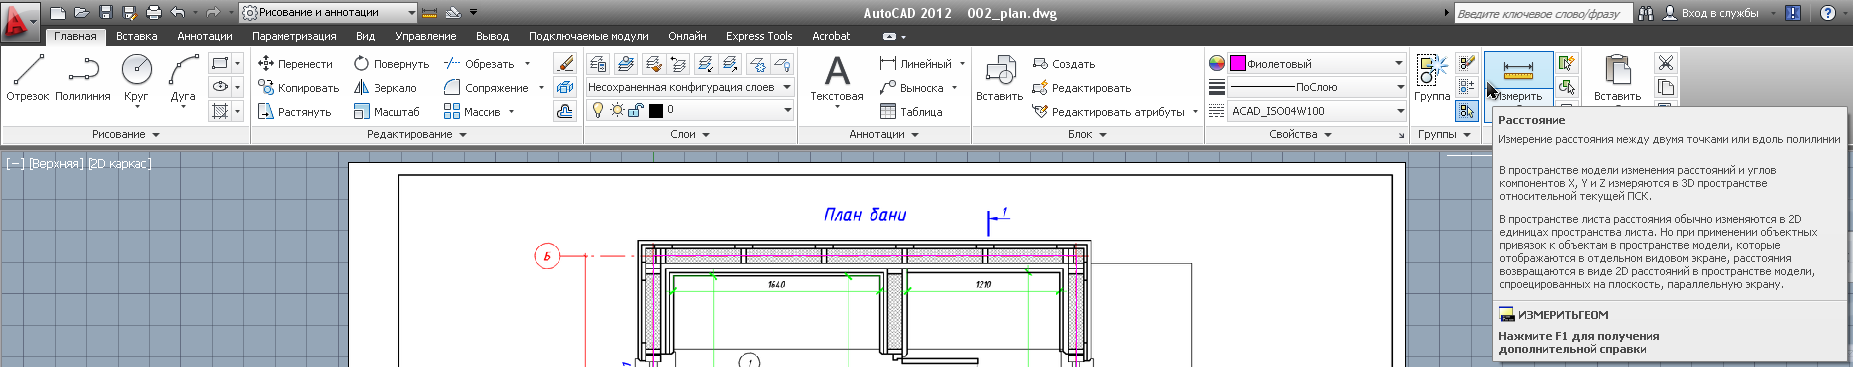Select the Круг circle tool

coord(136,77)
